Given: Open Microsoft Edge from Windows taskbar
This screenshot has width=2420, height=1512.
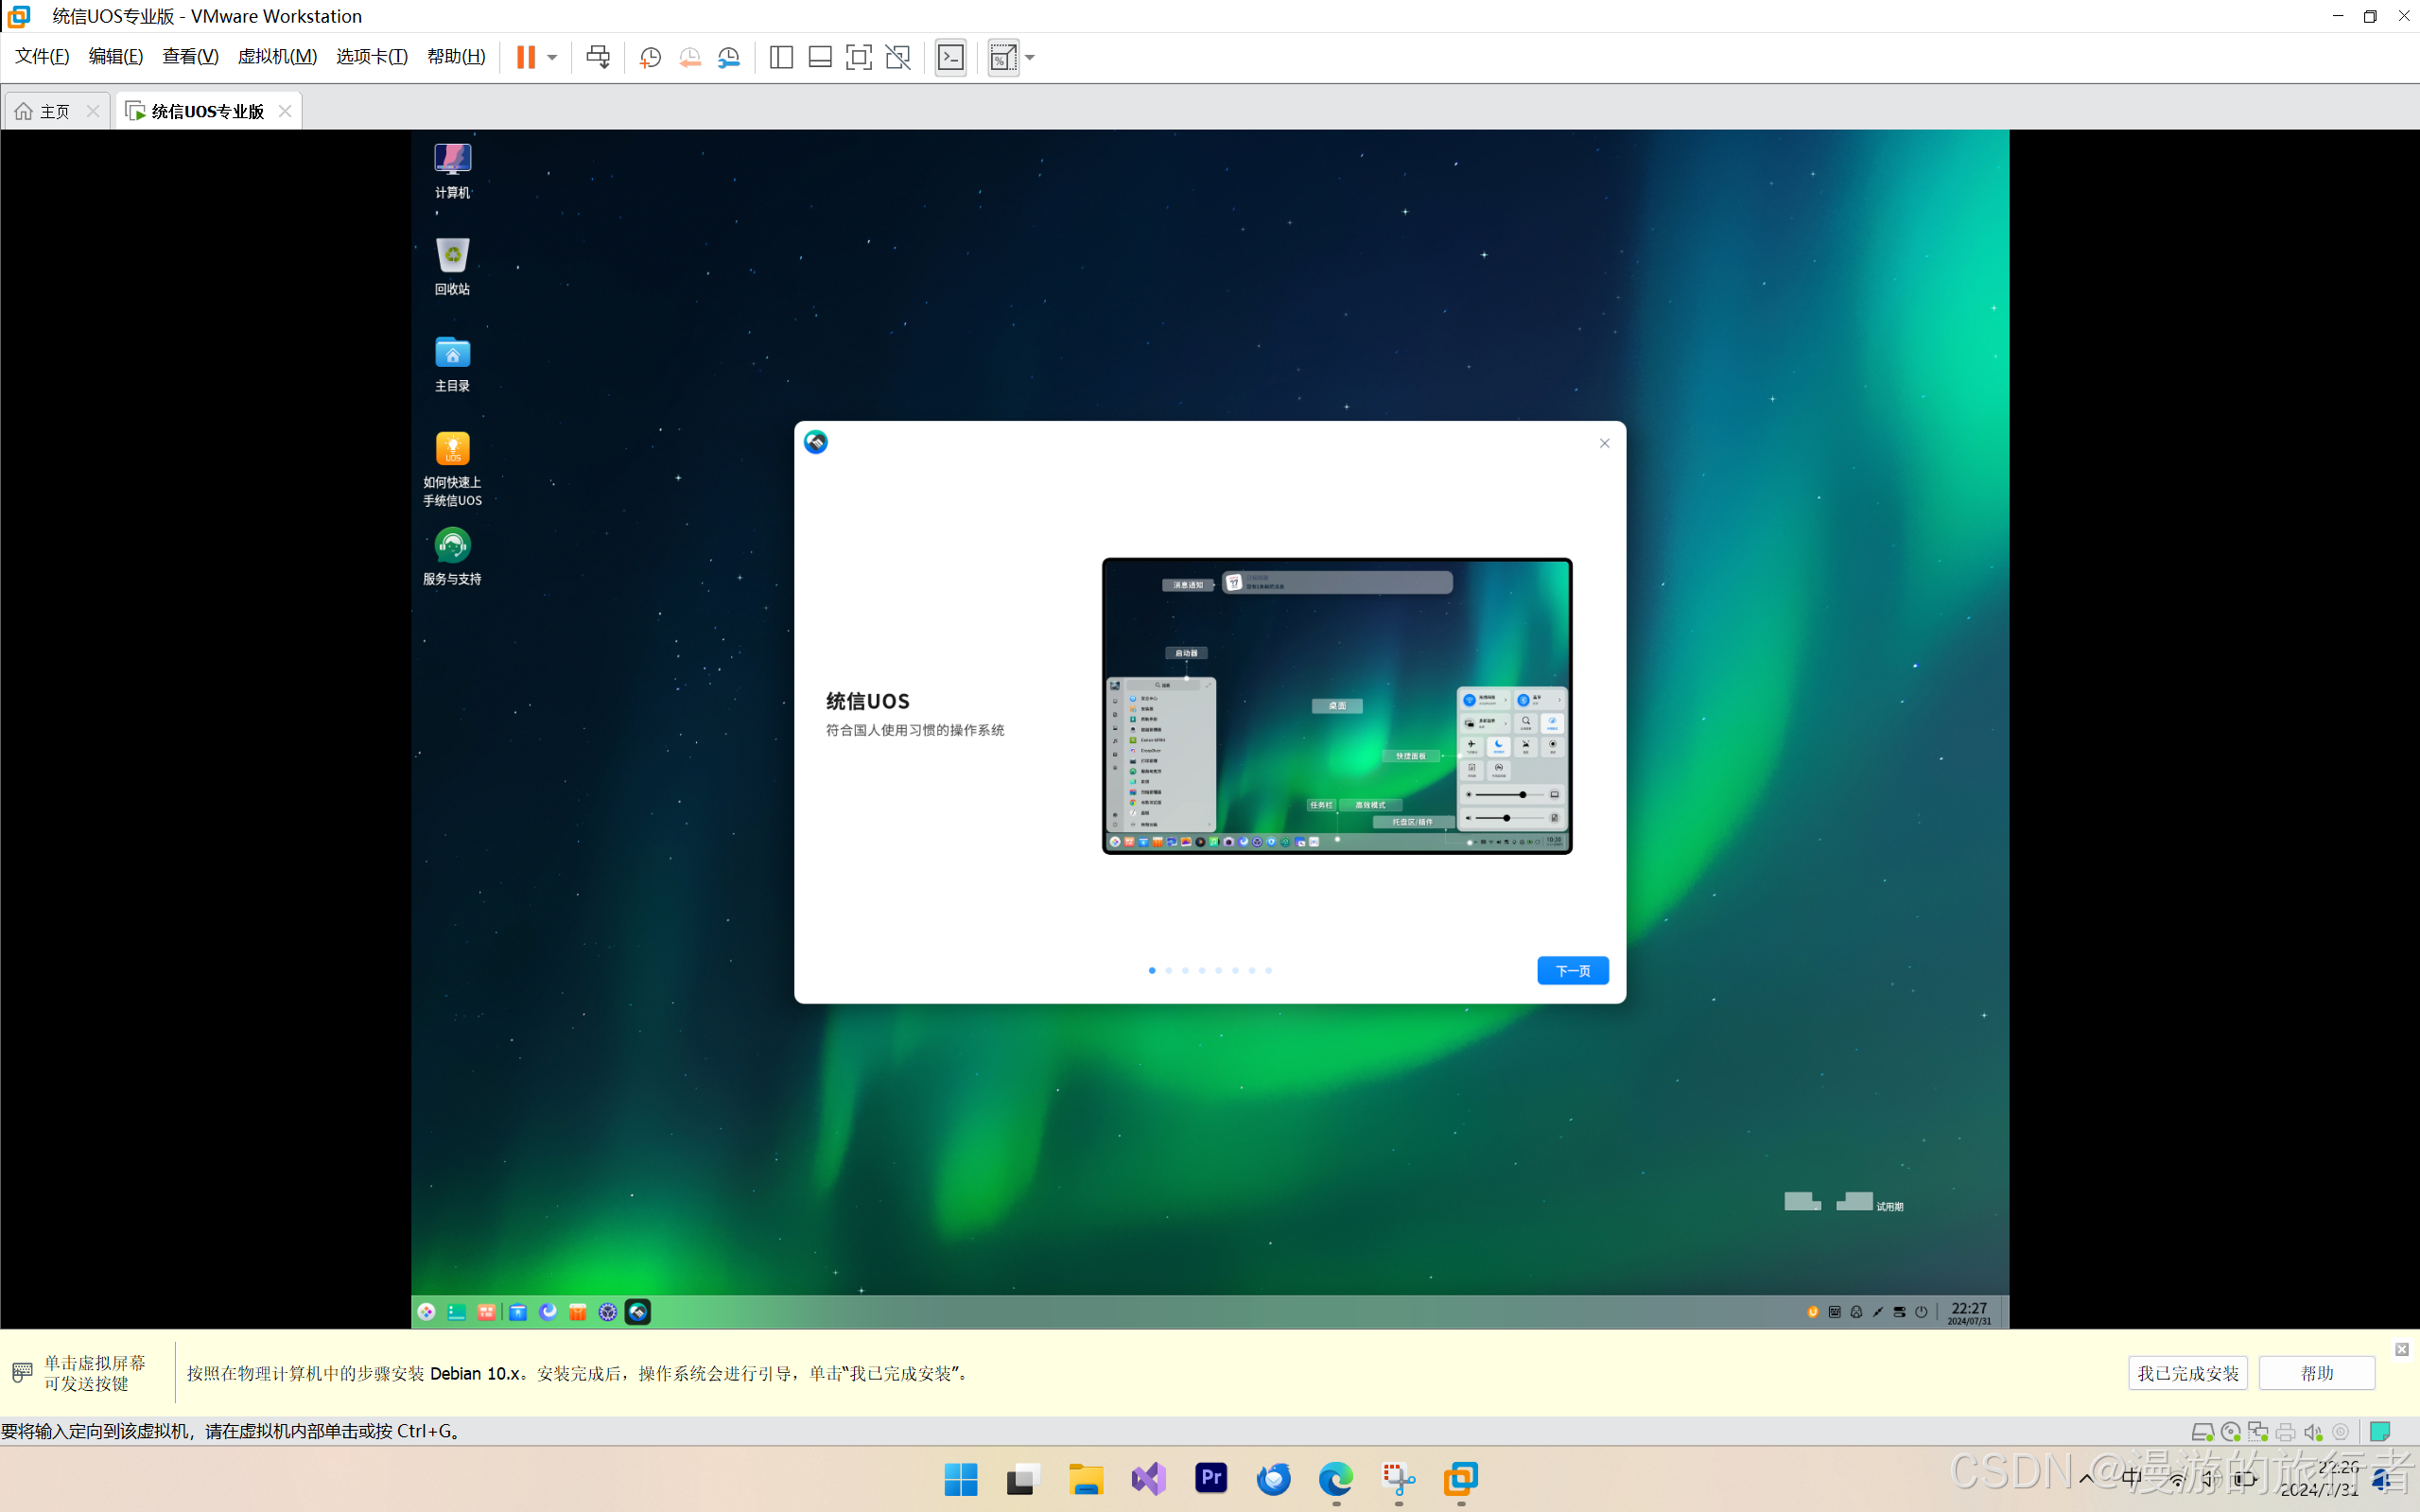Looking at the screenshot, I should (1336, 1479).
